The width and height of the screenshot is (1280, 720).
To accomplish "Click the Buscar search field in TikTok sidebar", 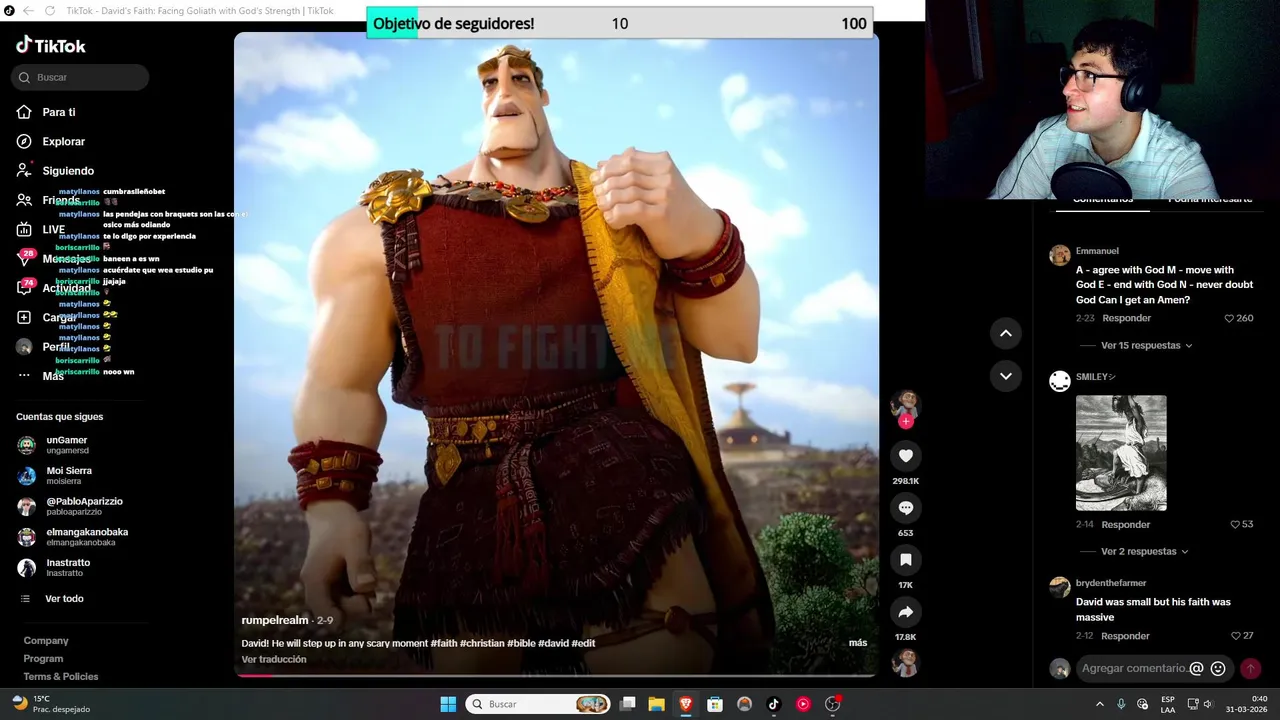I will 80,77.
